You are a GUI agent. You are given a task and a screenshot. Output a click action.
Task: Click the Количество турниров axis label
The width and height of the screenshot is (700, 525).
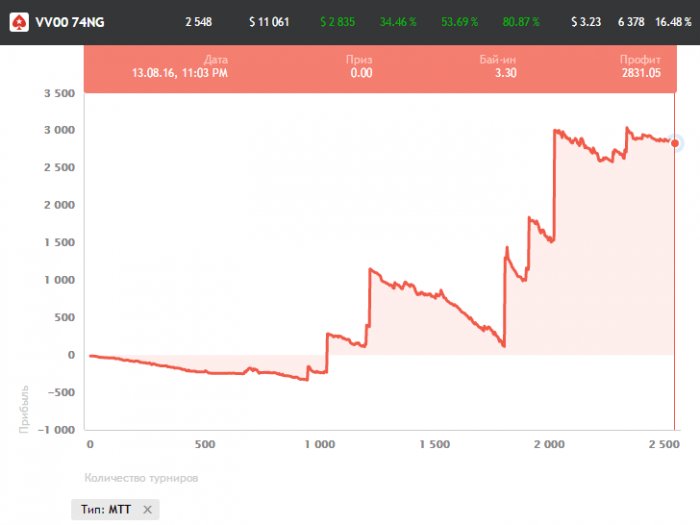coord(141,478)
